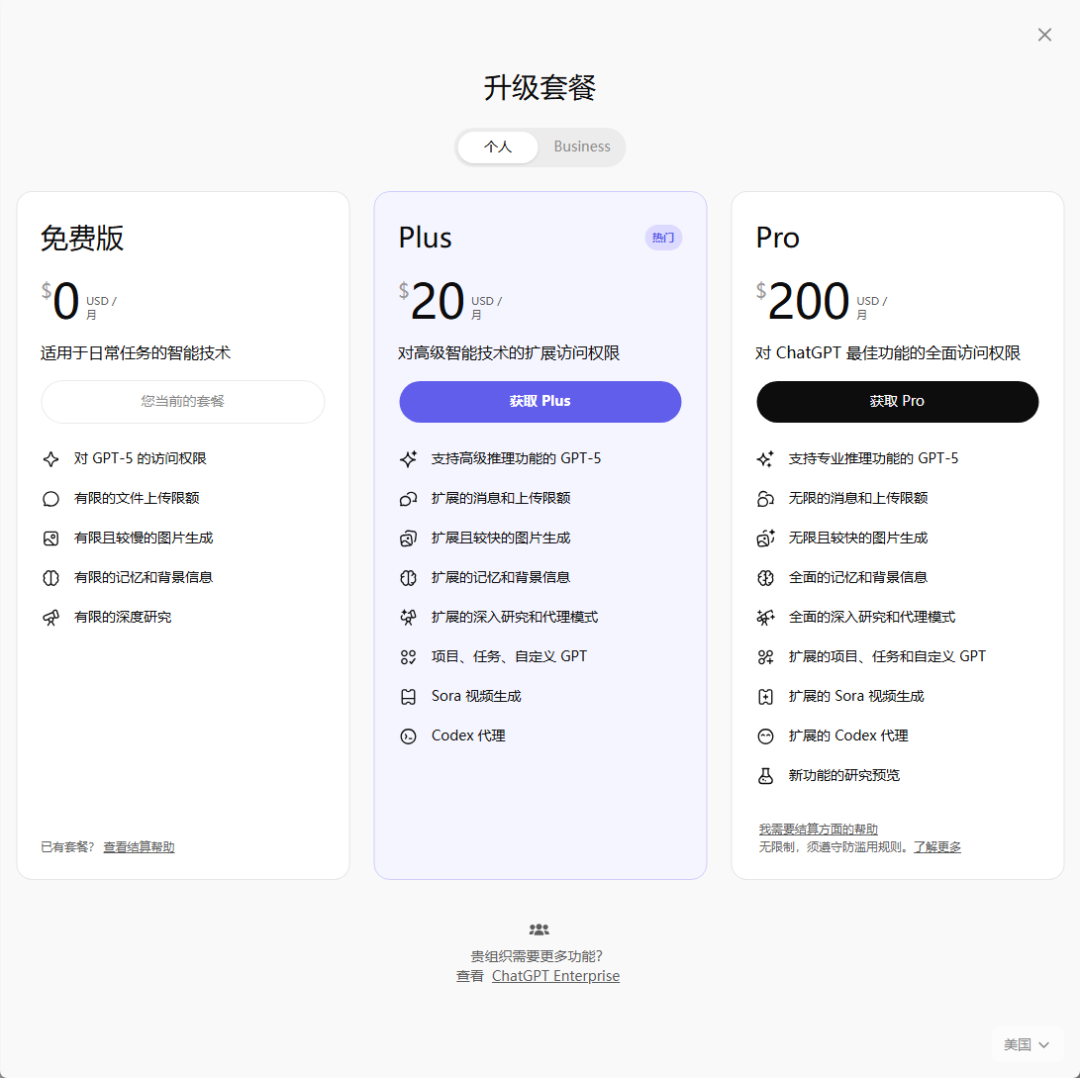Click the brain icon beside 有限的记忆和背景信息
1080x1078 pixels.
(x=51, y=578)
